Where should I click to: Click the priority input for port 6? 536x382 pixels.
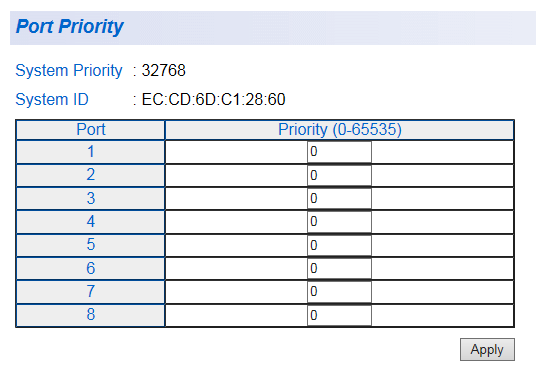[x=339, y=268]
